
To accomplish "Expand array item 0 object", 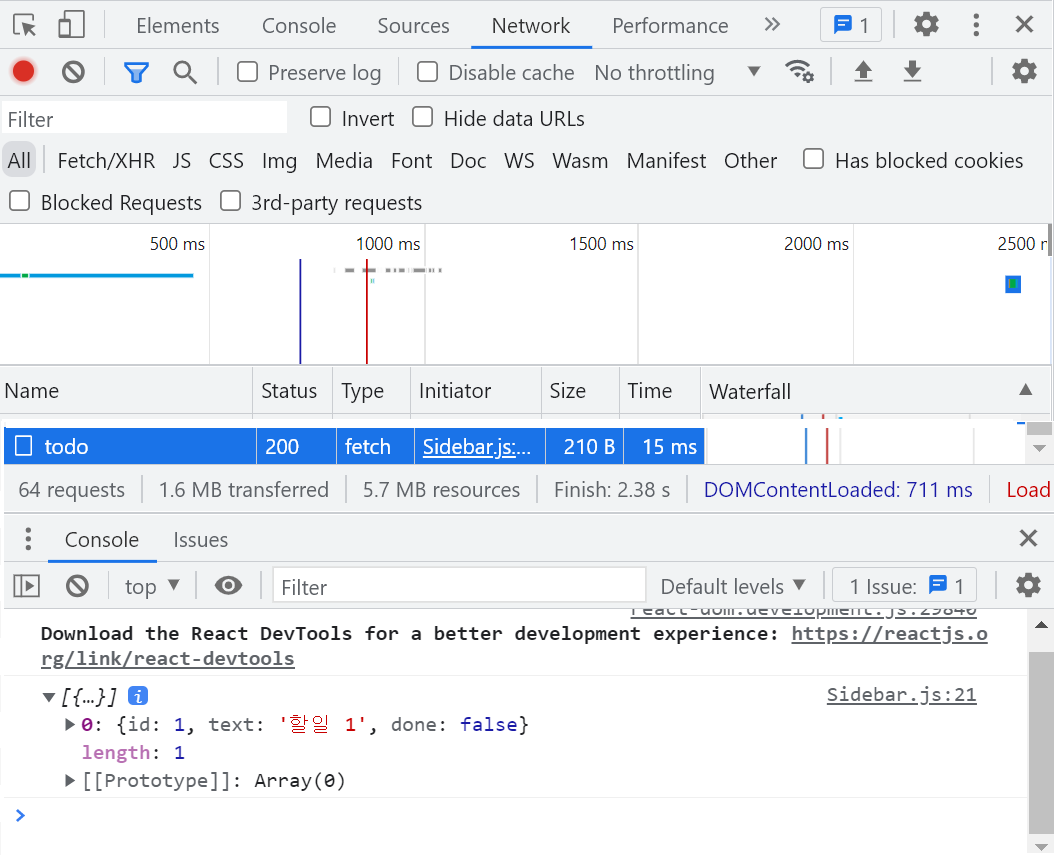I will tap(69, 724).
